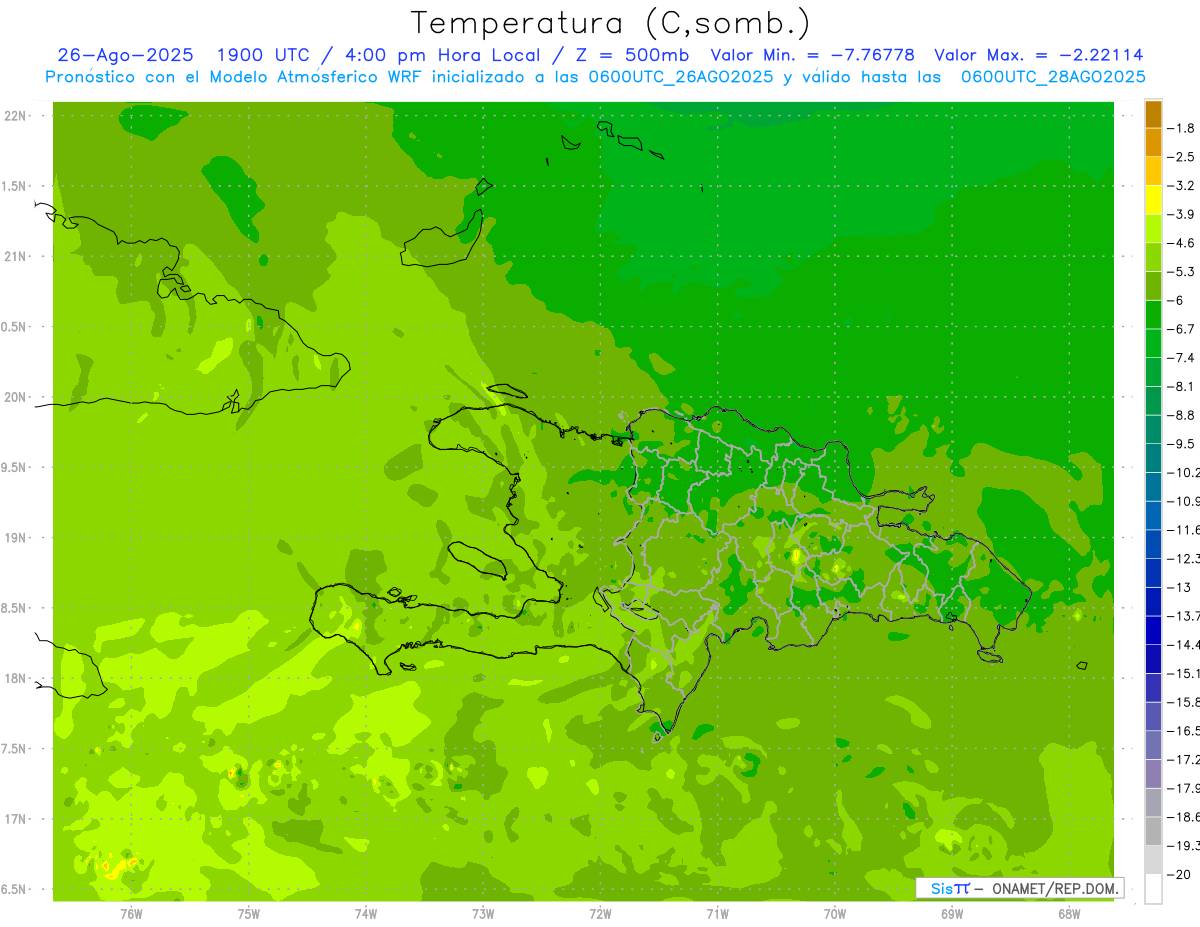Click the '1900 UTC' time text
This screenshot has width=1200, height=927.
pos(264,56)
